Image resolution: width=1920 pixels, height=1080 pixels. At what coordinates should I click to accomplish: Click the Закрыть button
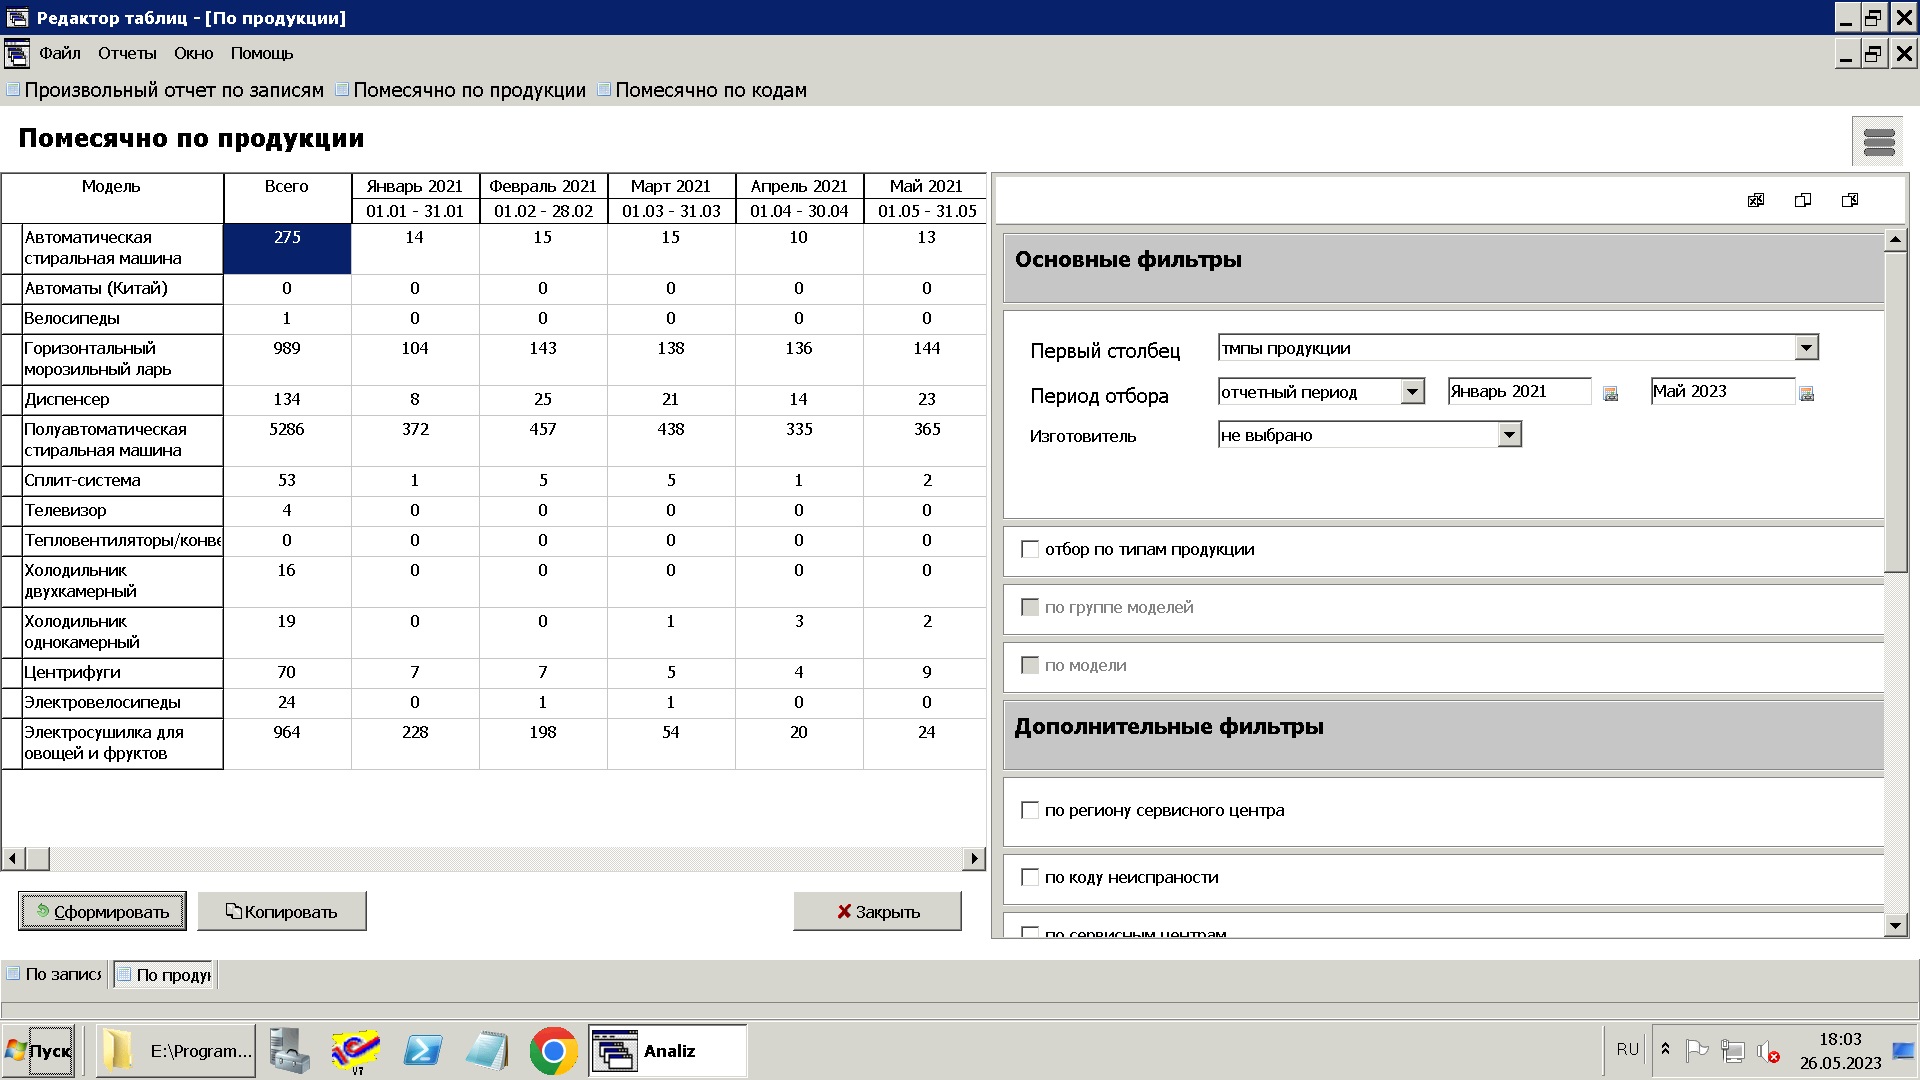[x=876, y=910]
